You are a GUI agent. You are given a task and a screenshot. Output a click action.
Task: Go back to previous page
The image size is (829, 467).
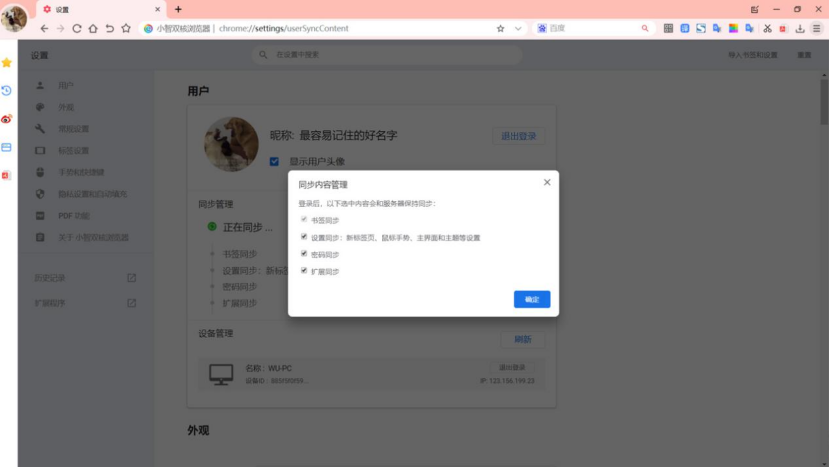tap(44, 29)
